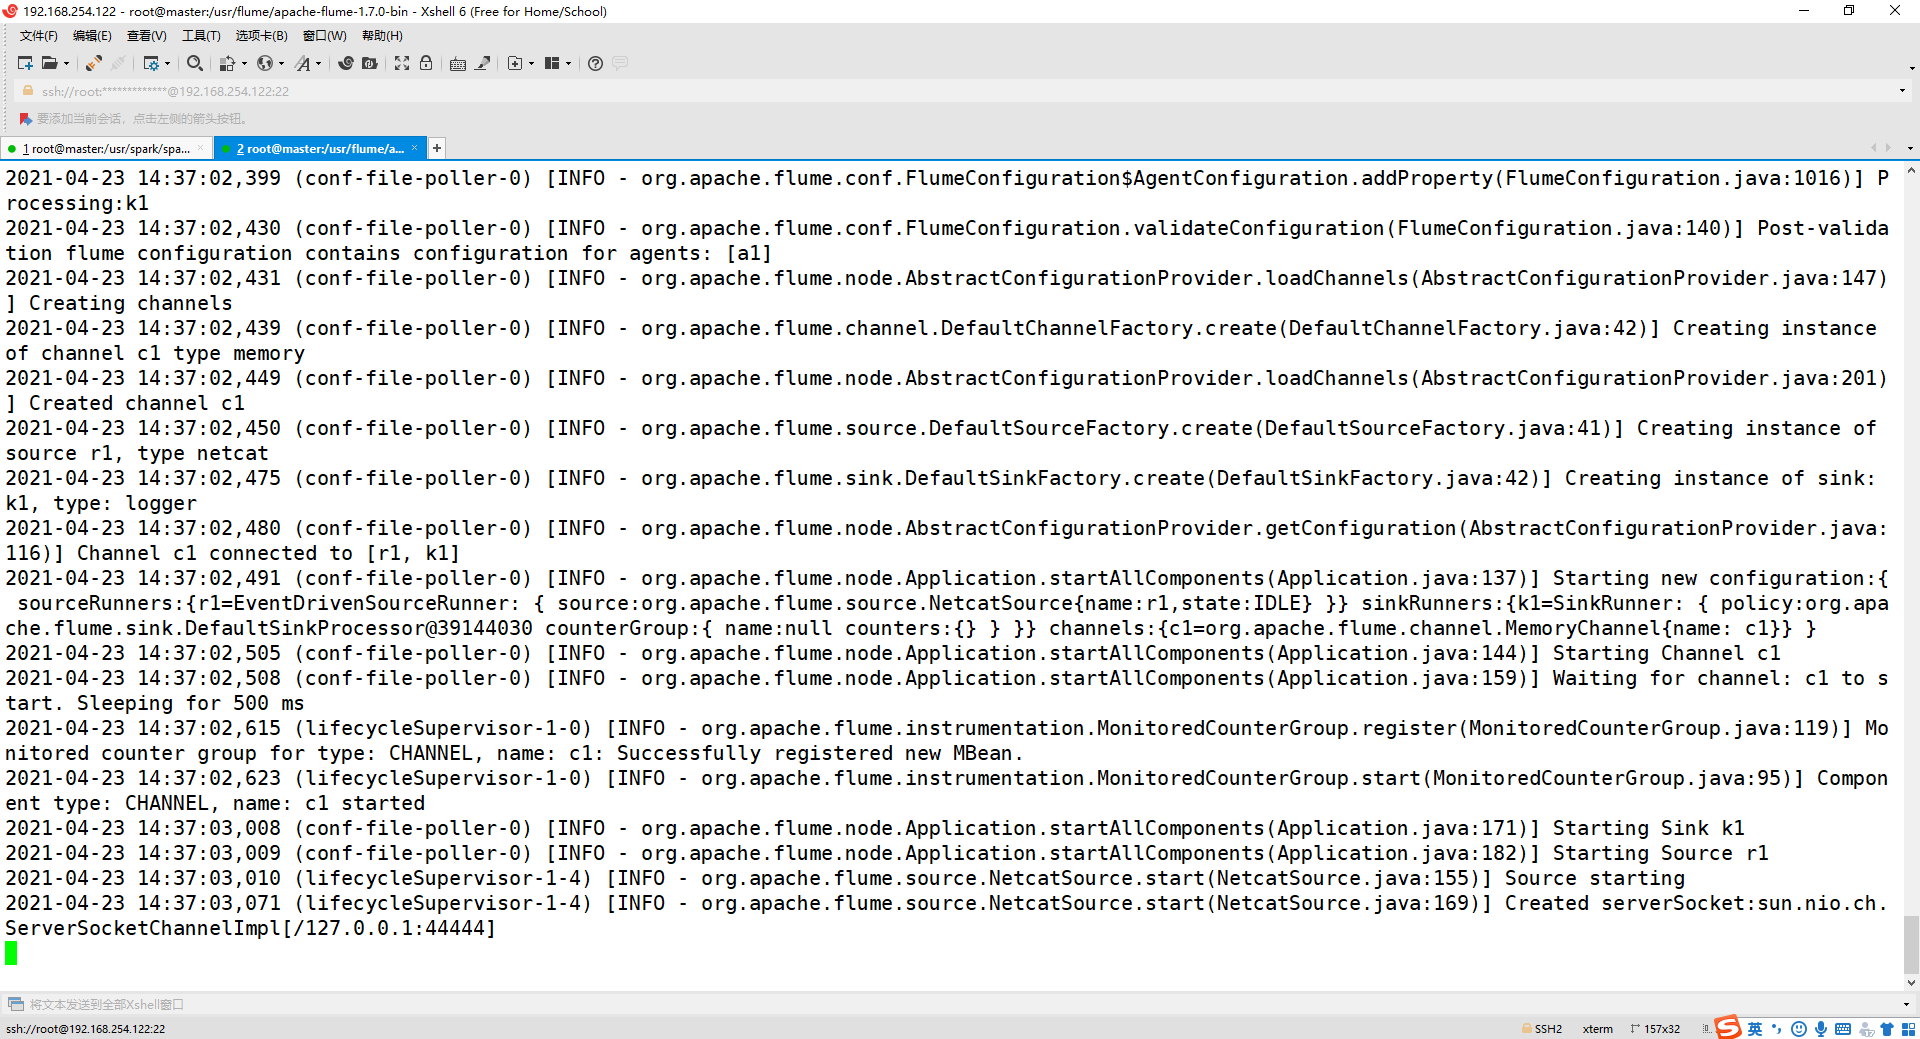Click the keyboard key mapping icon
Viewport: 1920px width, 1039px height.
coord(458,63)
